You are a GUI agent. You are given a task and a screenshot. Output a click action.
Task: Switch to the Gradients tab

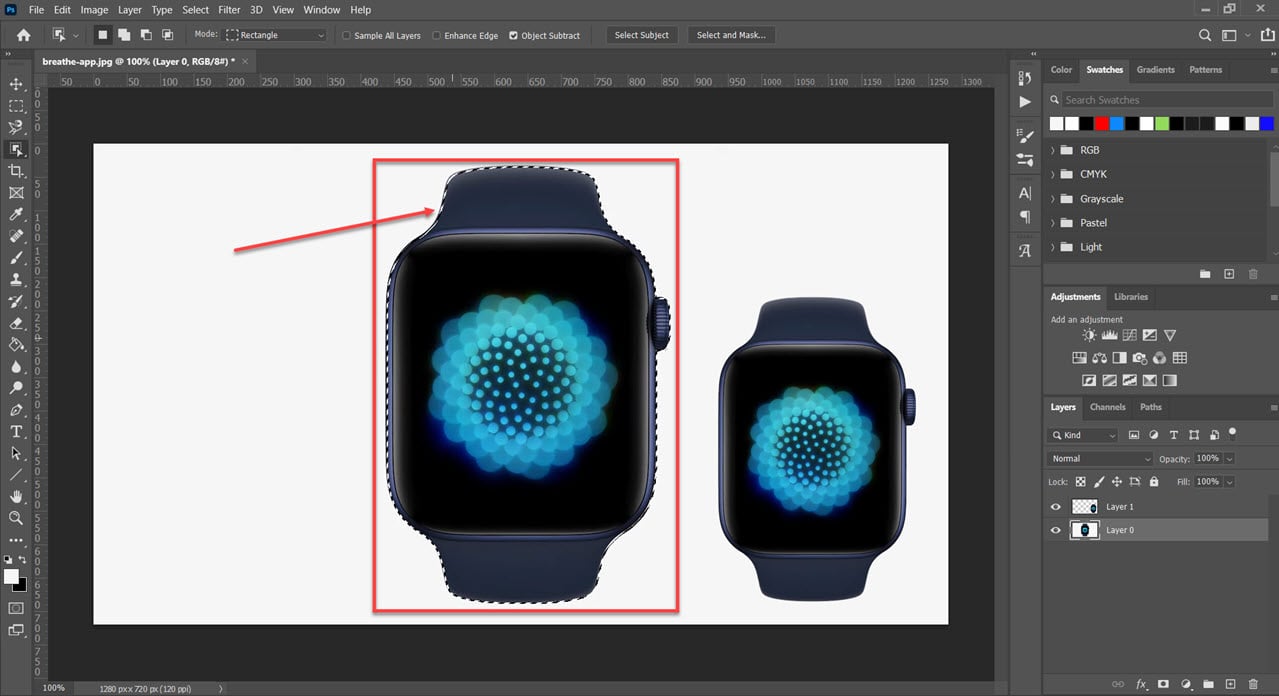tap(1156, 70)
